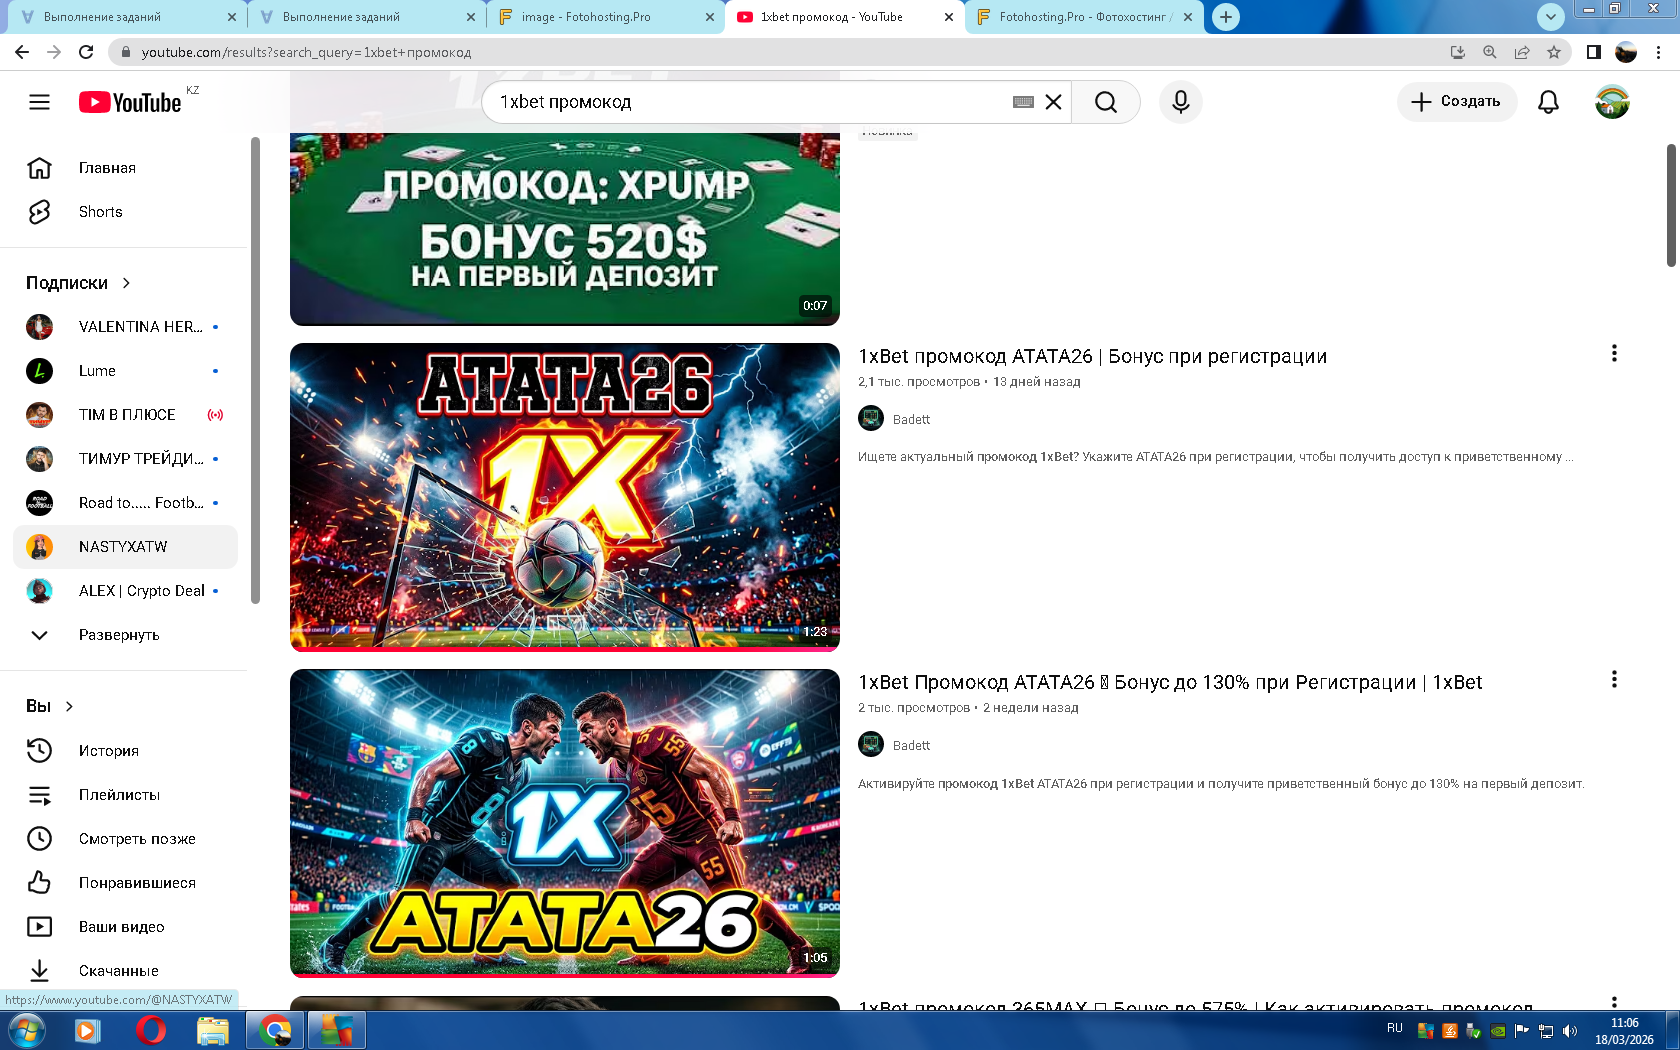Click the browser address bar

[780, 52]
